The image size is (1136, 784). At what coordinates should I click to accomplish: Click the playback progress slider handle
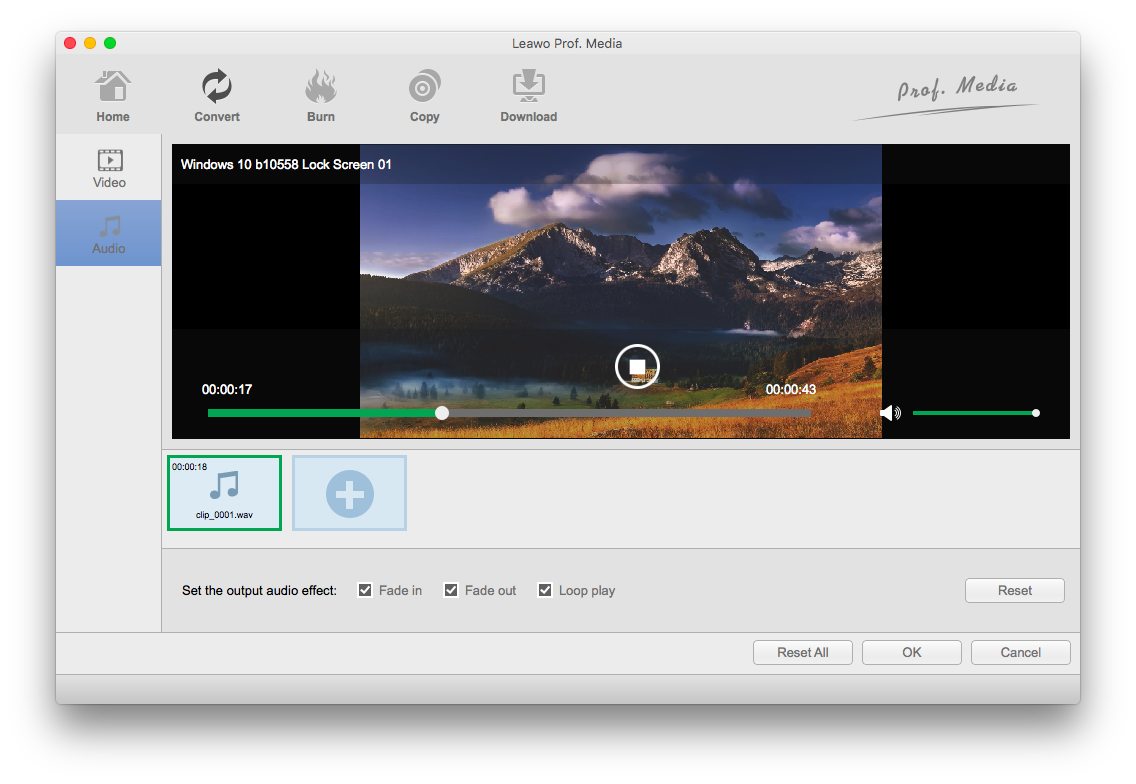coord(442,413)
